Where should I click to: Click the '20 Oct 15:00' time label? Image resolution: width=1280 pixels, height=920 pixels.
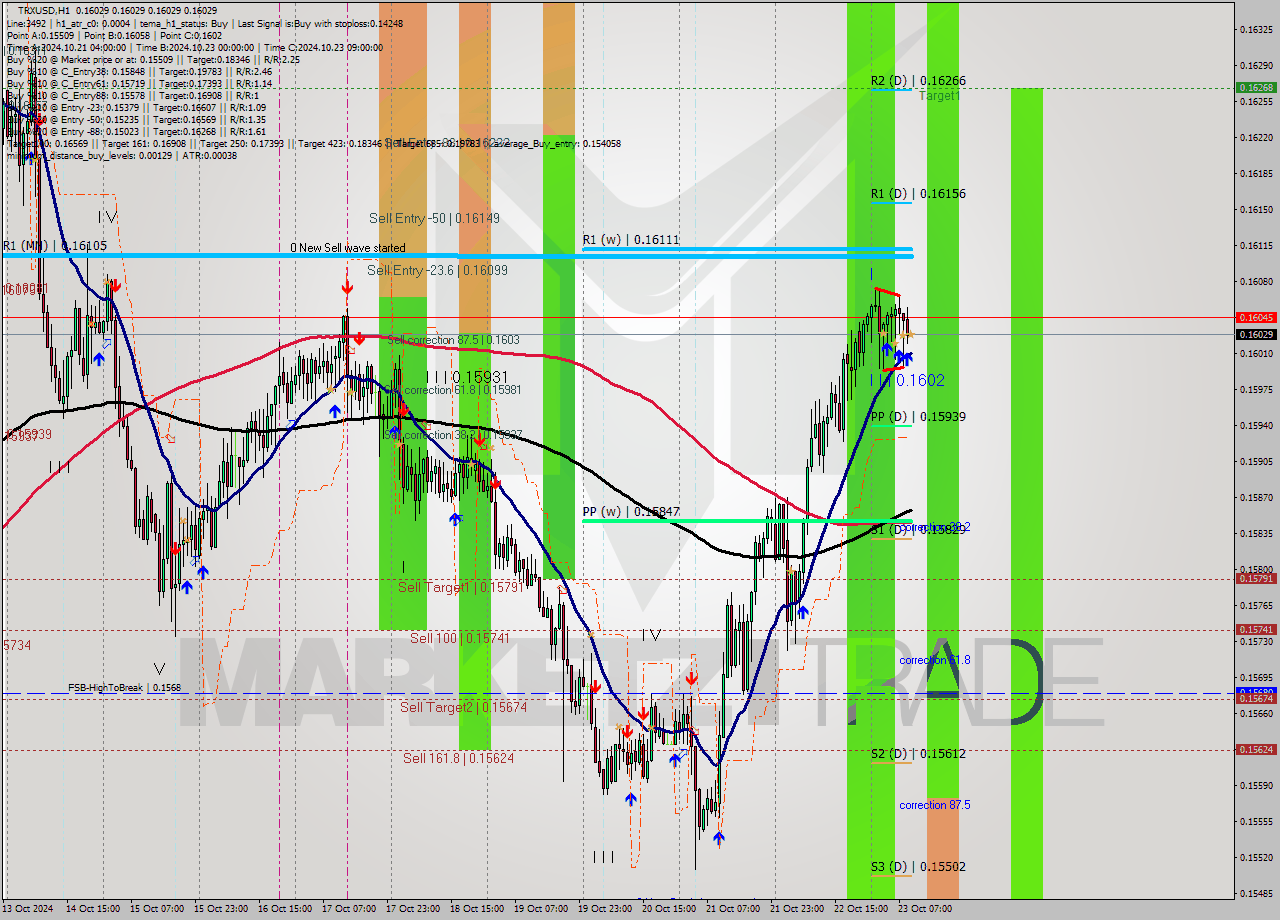coord(669,909)
